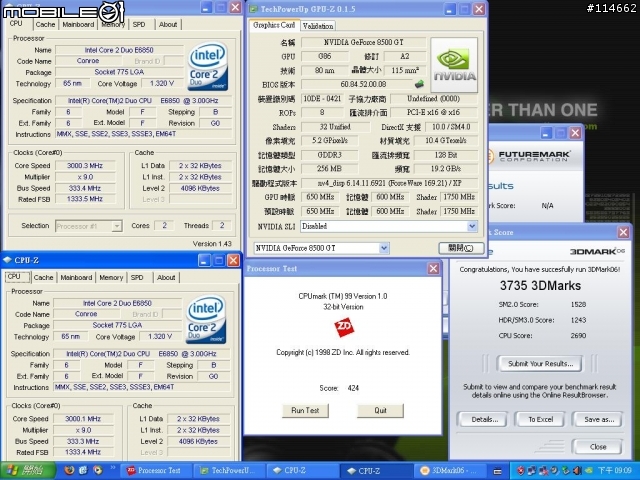Open Mainboard tab in CPU-Z showing 3000.1 MHz
Screen dimensions: 640x480
pos(76,278)
